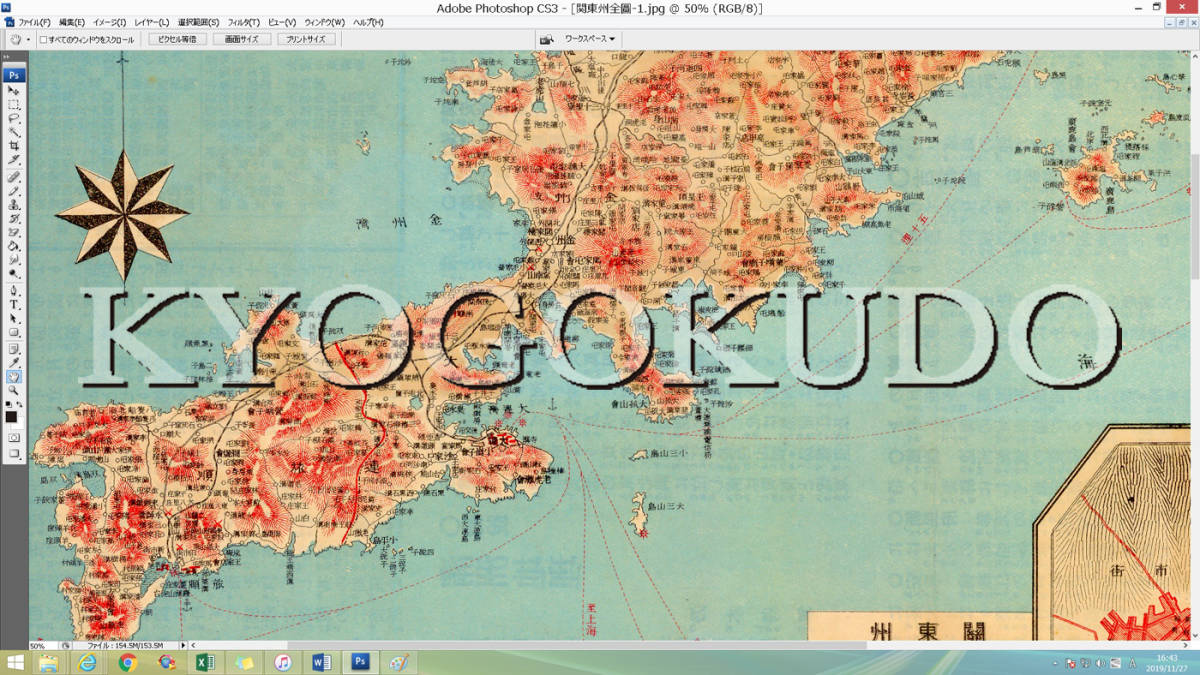
Task: Change the screen mode
Action: [14, 454]
